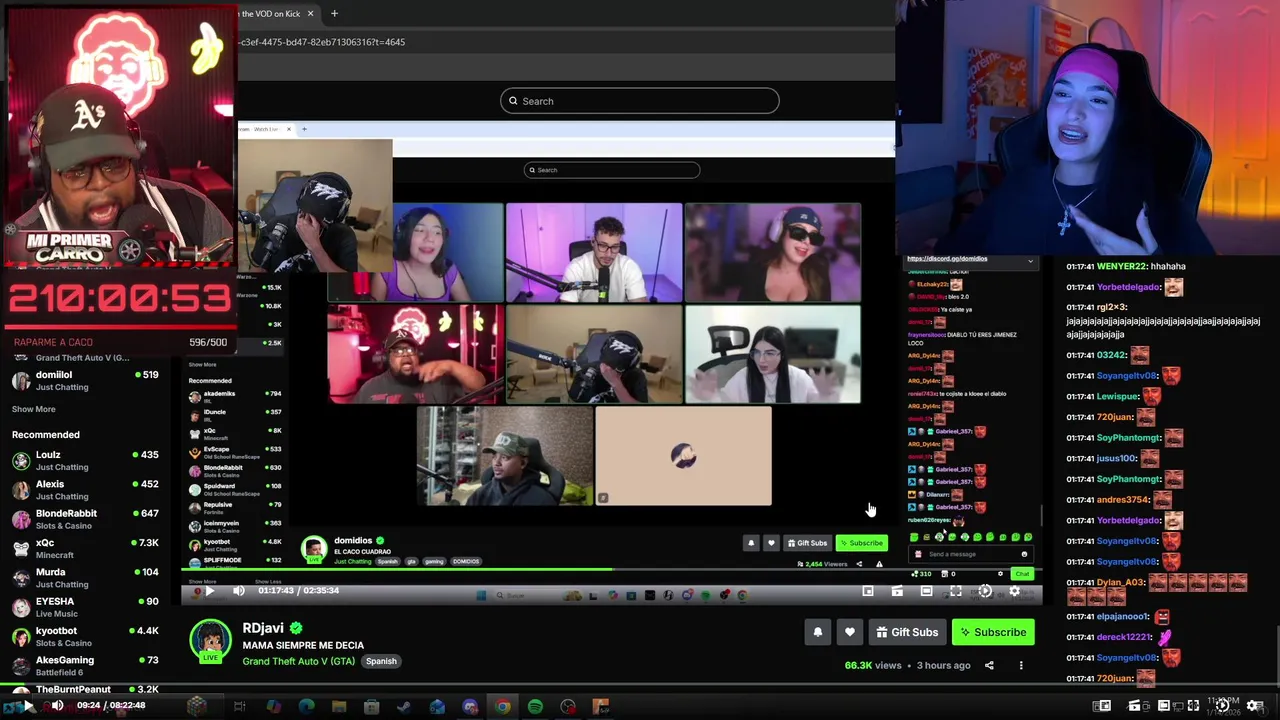Open the three-dot menu next to share

[1021, 665]
